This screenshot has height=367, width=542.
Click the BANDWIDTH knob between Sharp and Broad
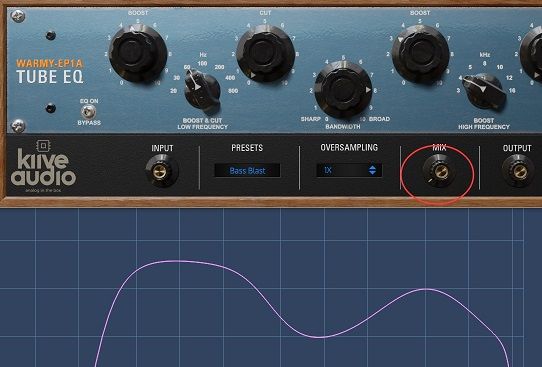pos(343,90)
